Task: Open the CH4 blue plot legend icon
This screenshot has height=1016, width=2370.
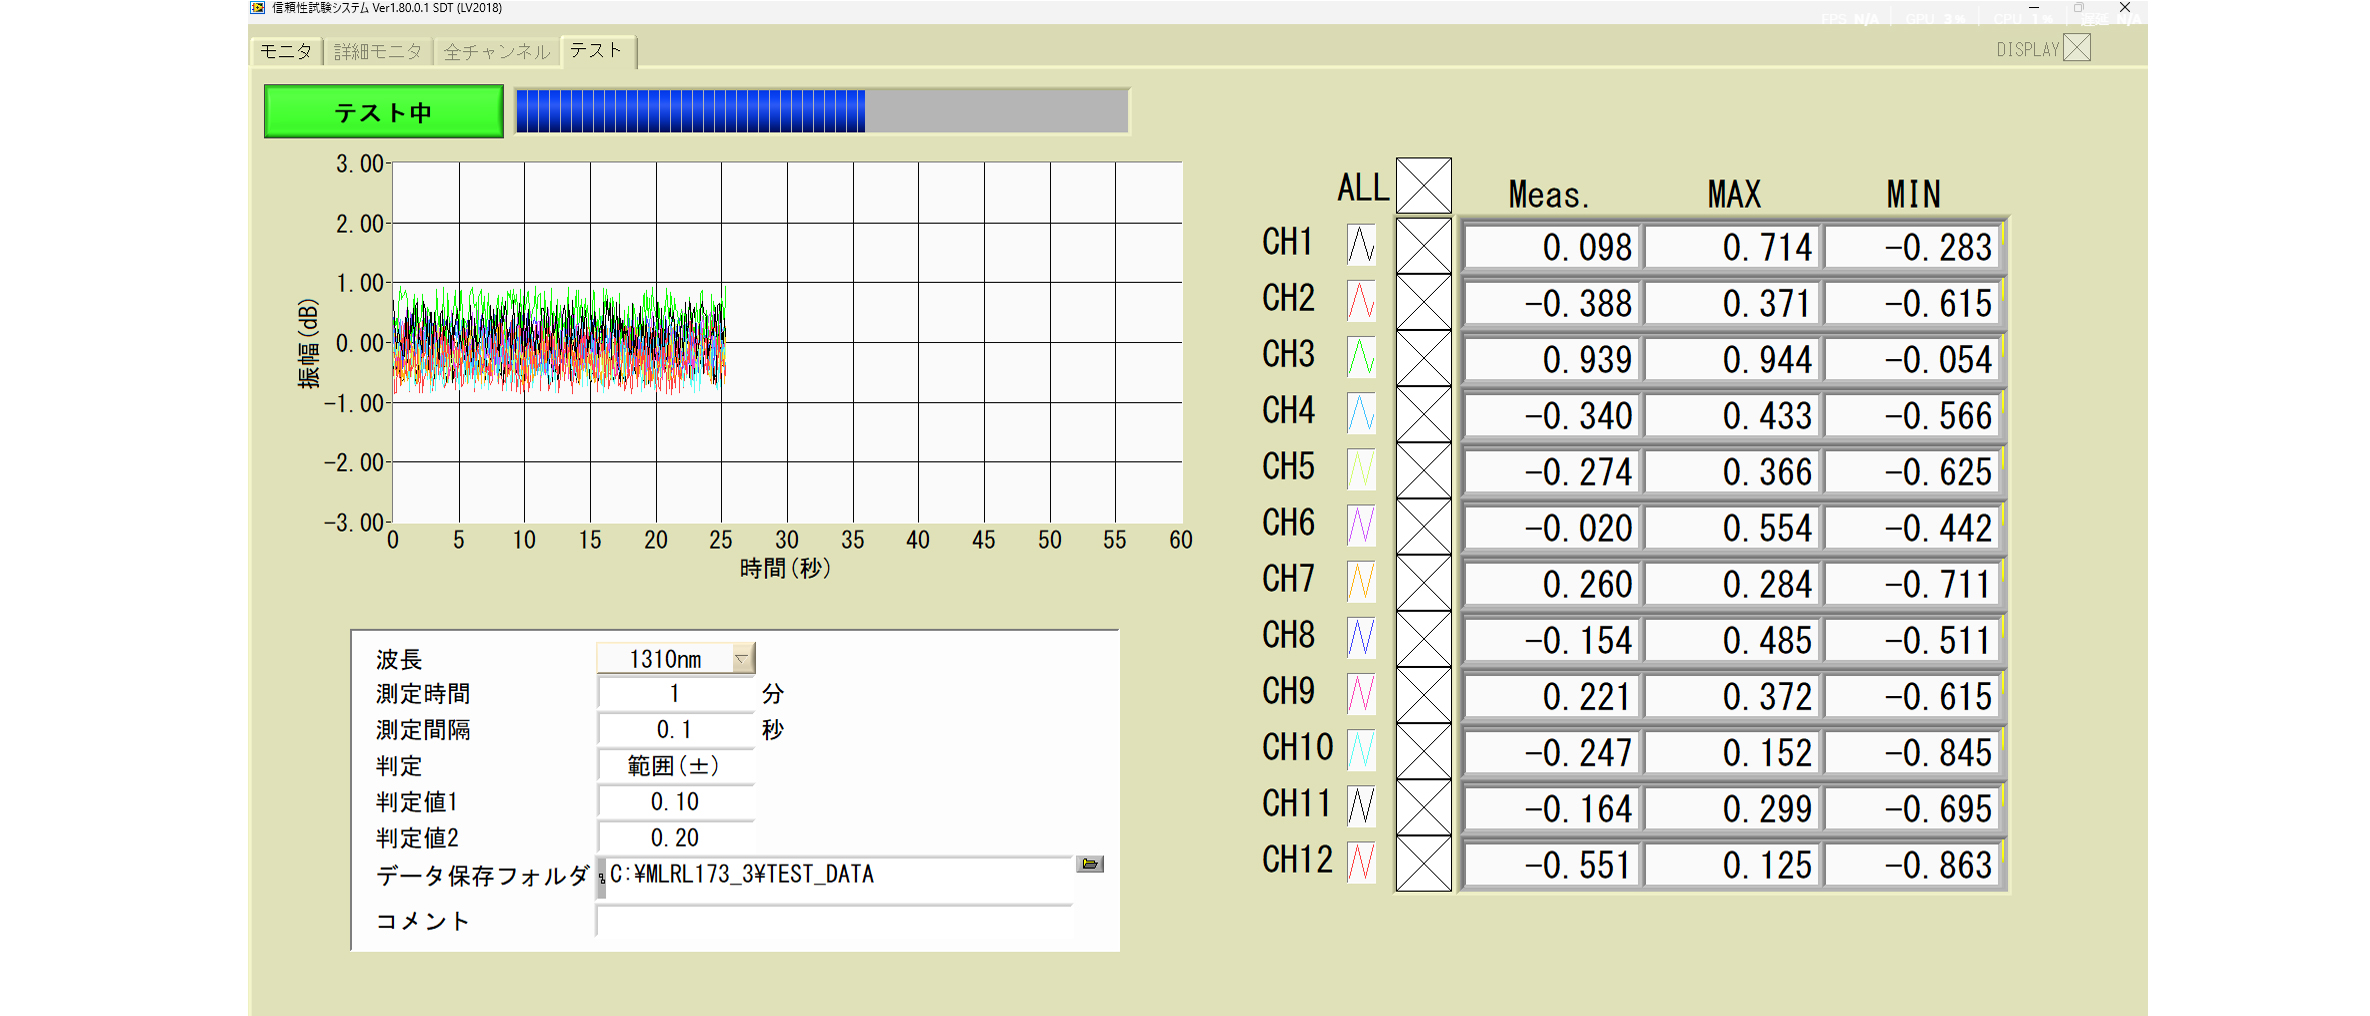Action: point(1361,413)
